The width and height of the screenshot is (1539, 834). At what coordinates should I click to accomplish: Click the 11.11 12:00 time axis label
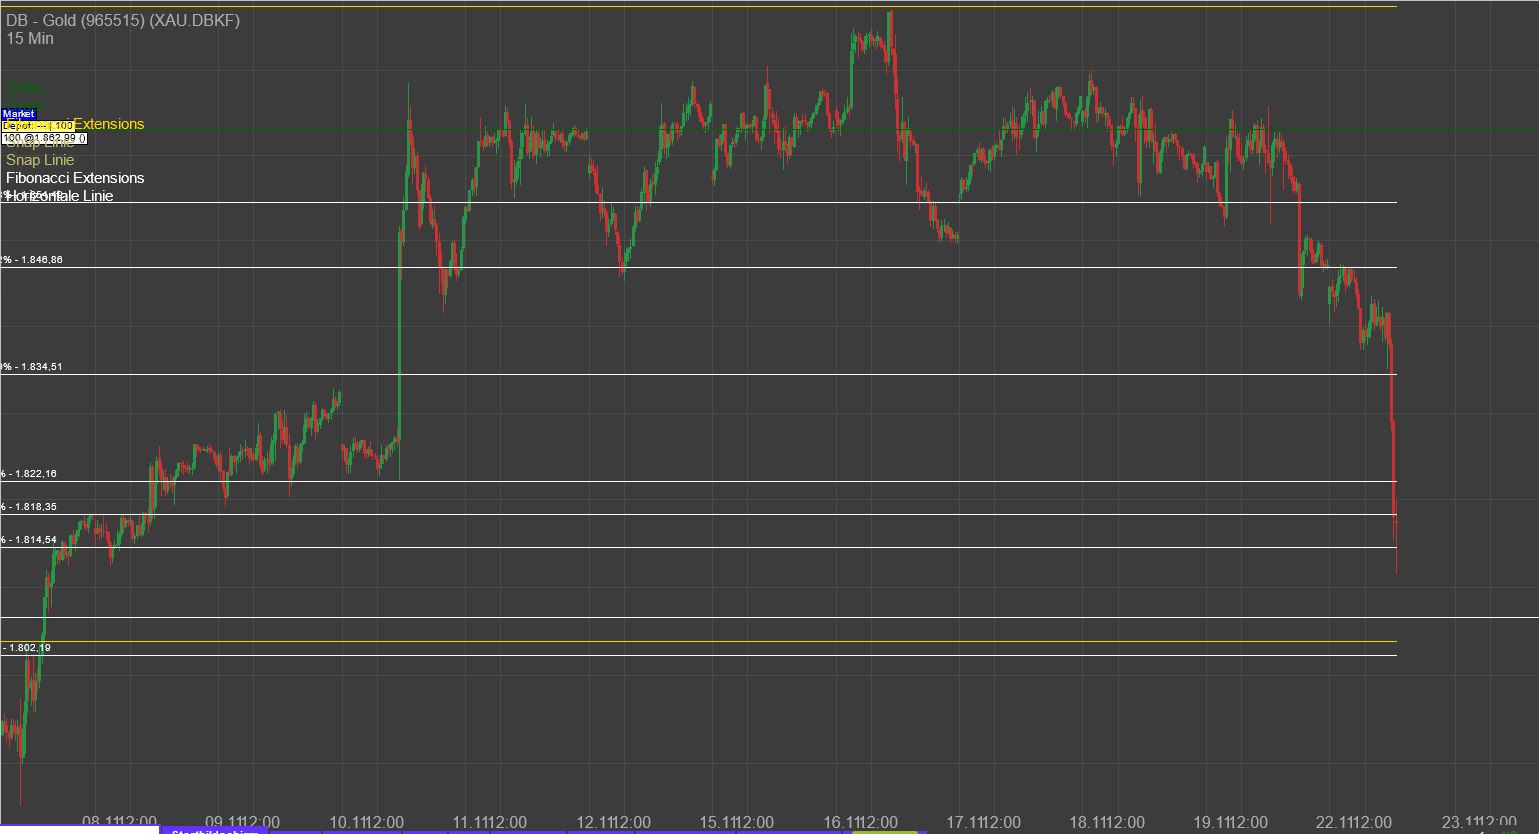[488, 823]
